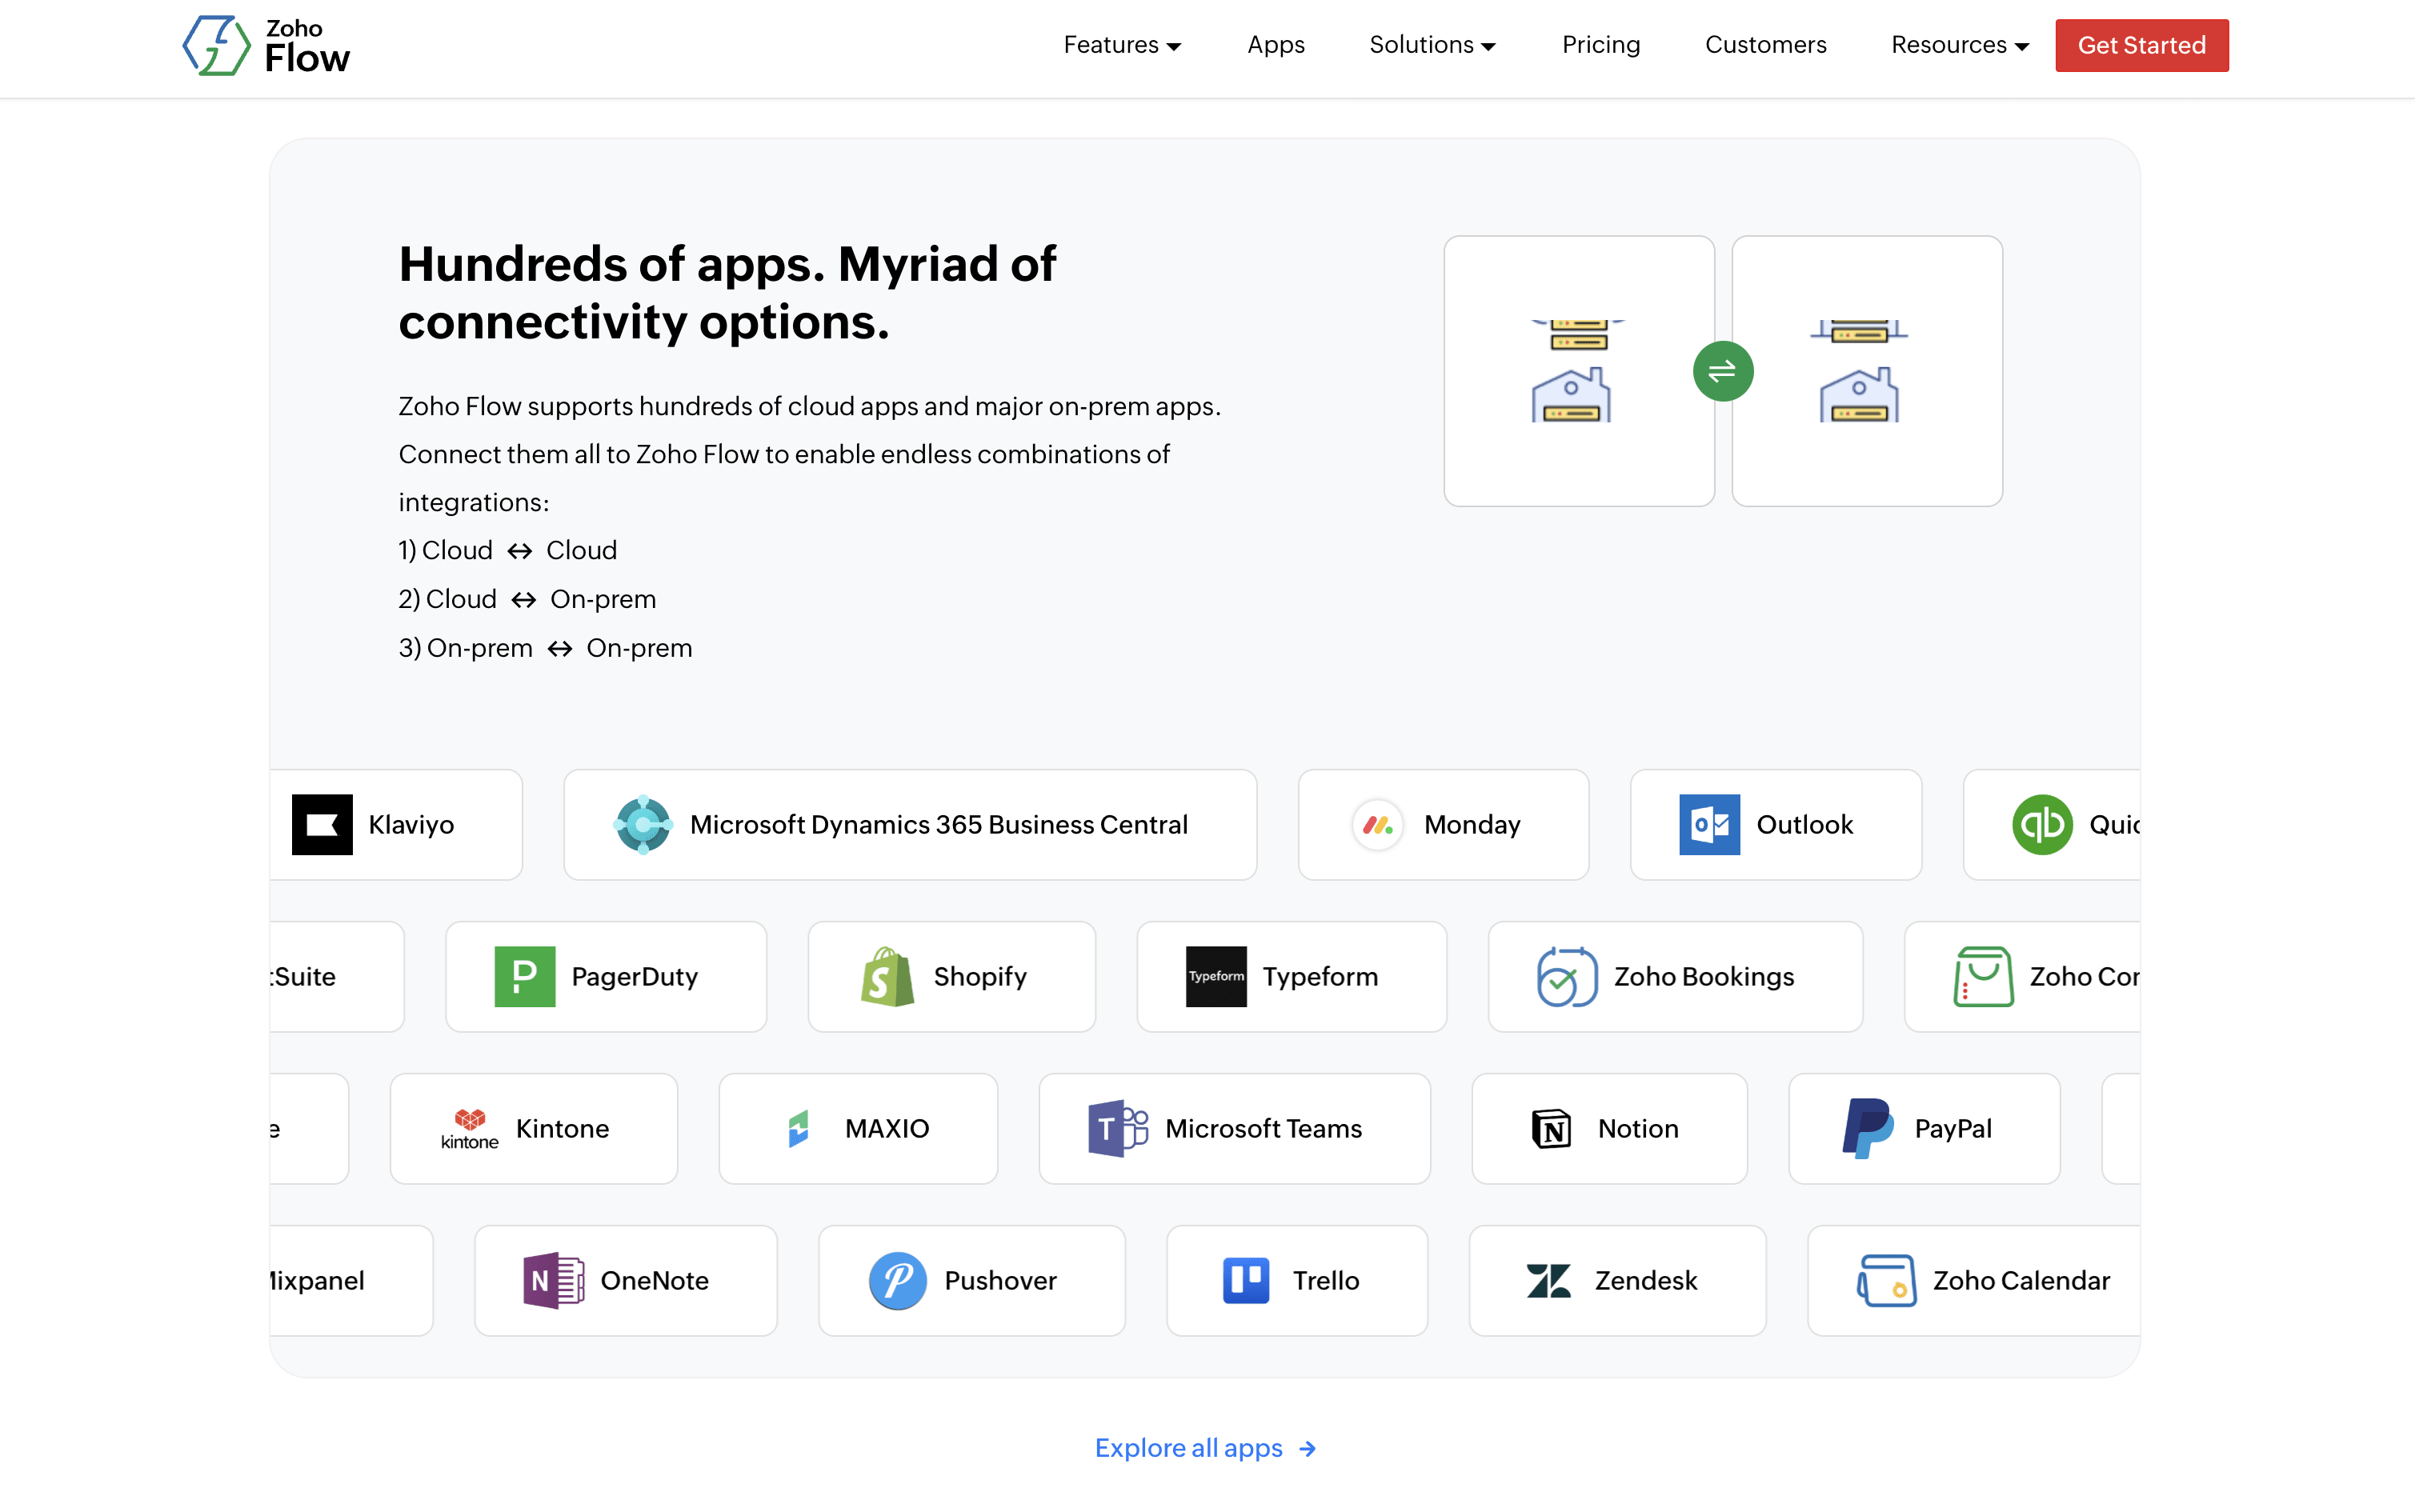Click the "Hundreds of apps" heading
The height and width of the screenshot is (1512, 2415).
point(727,293)
